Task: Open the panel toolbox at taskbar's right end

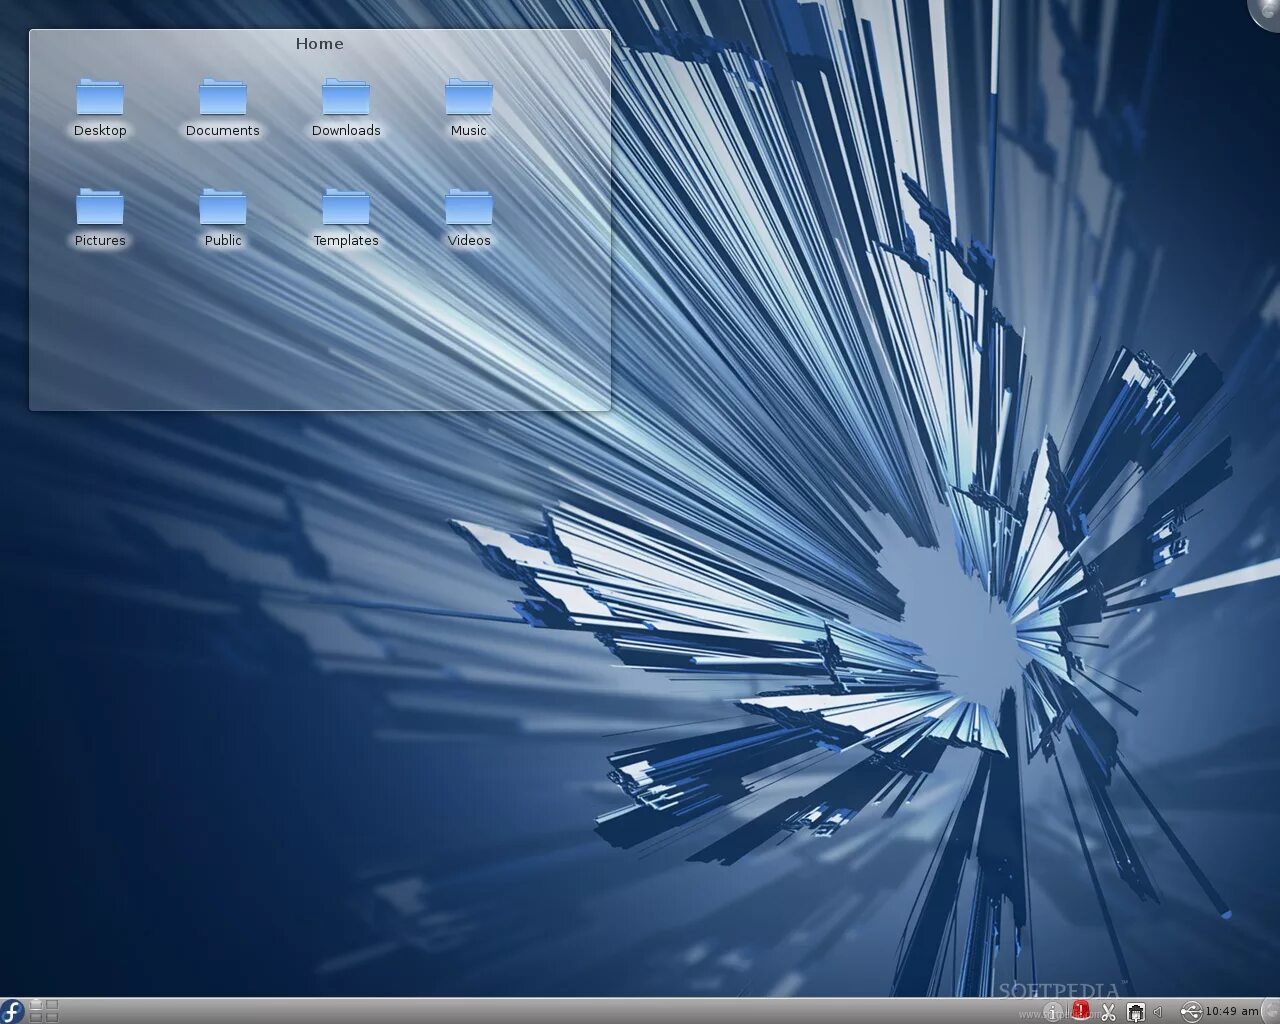Action: click(1271, 1011)
